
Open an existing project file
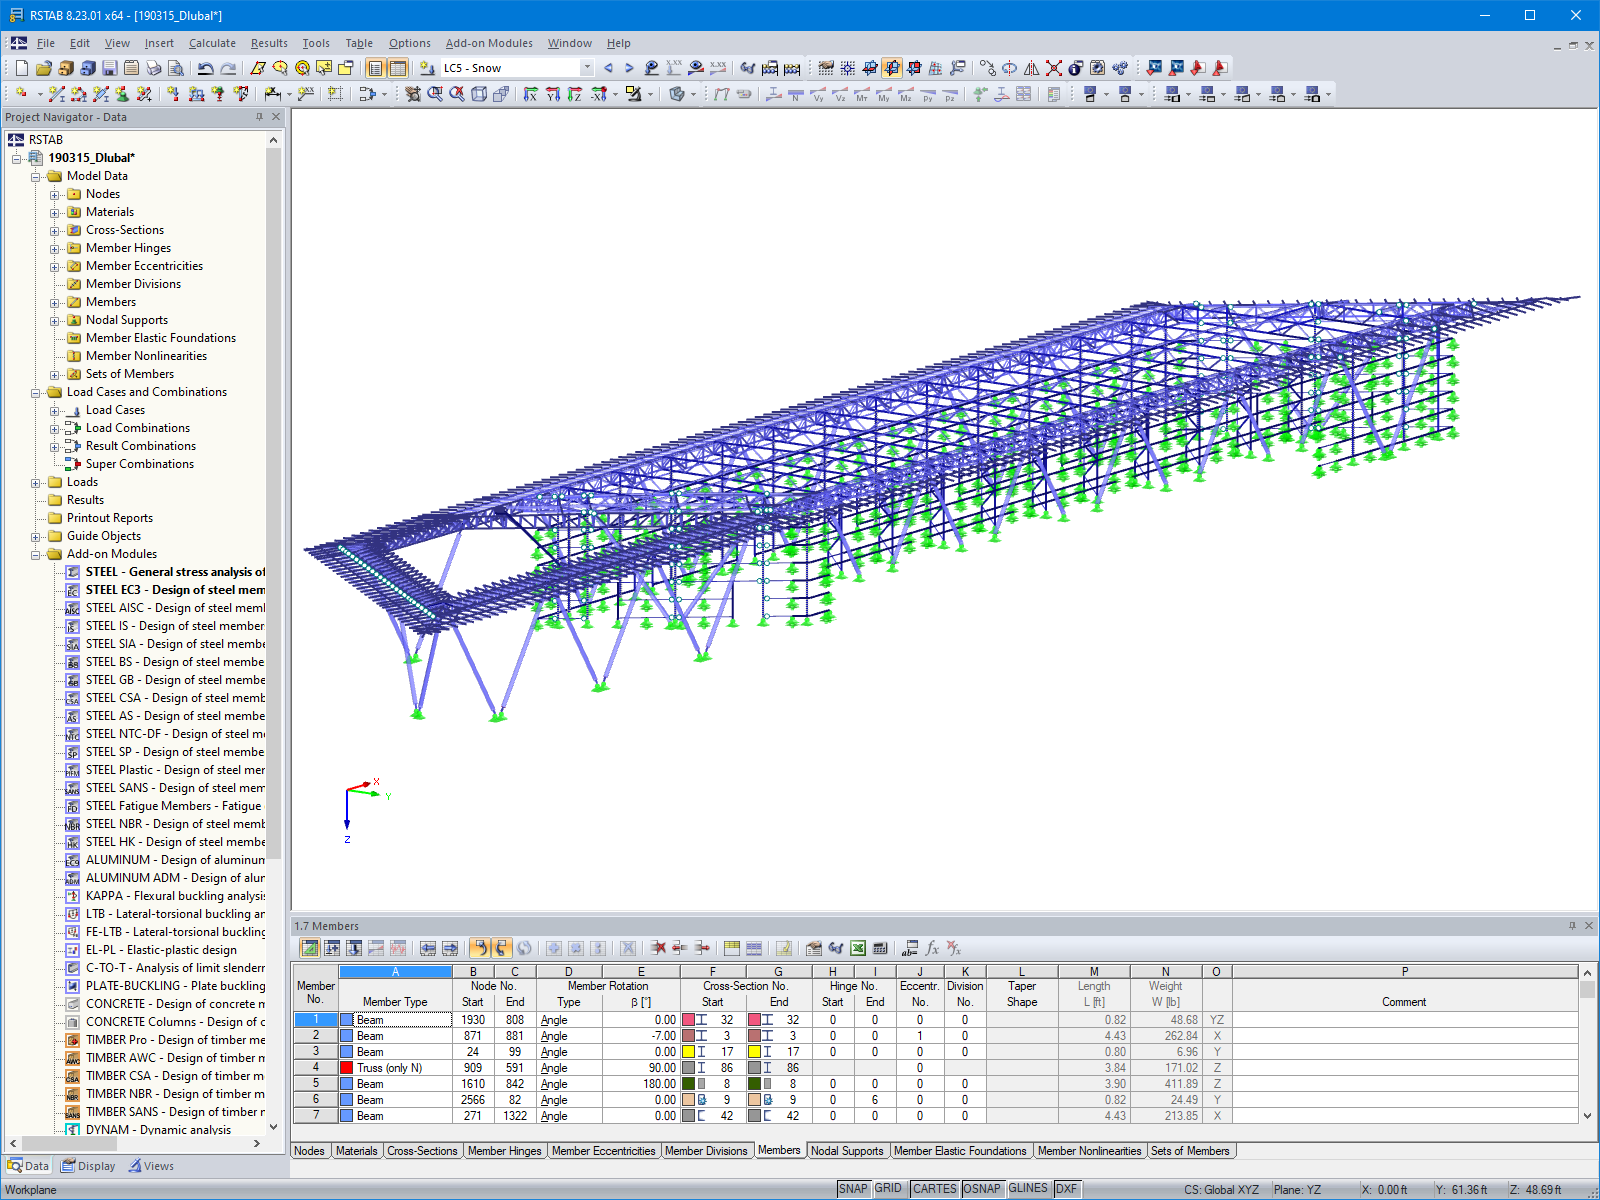pos(43,68)
